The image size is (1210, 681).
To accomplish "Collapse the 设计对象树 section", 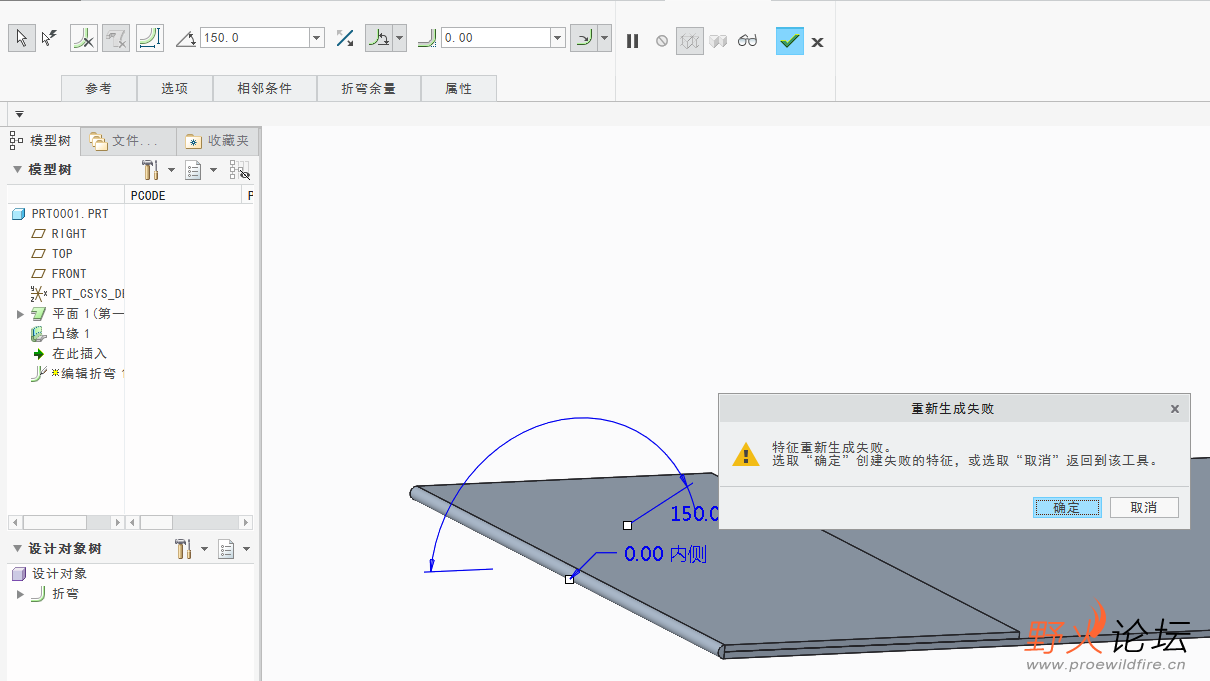I will click(17, 549).
